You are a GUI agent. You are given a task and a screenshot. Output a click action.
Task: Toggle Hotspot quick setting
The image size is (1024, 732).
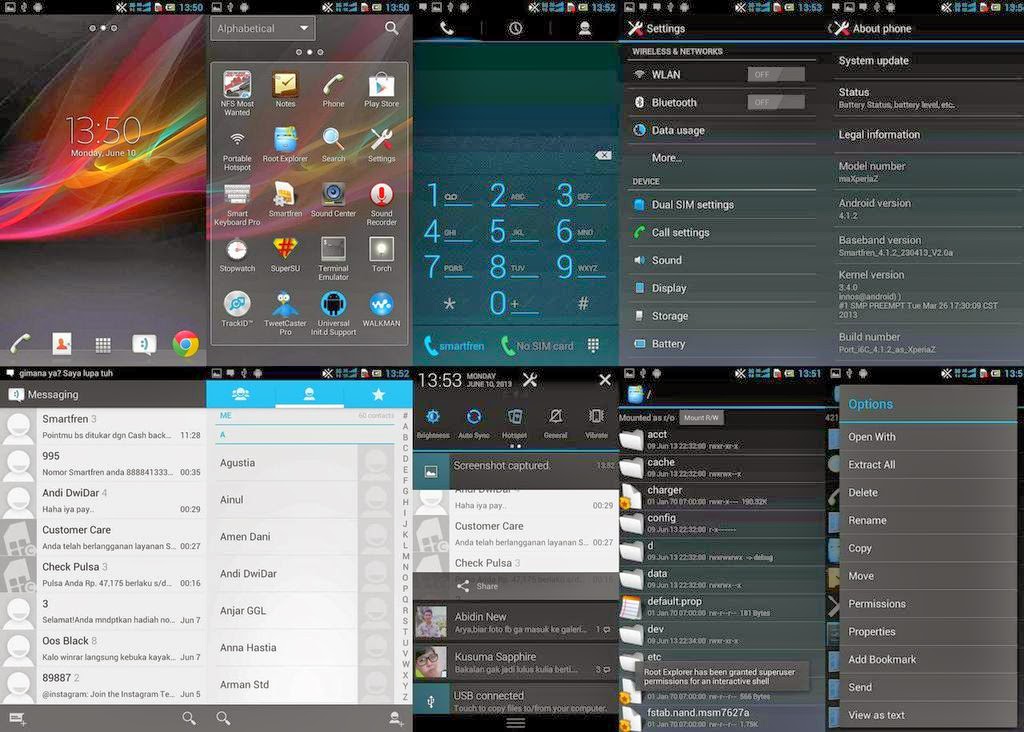point(515,423)
